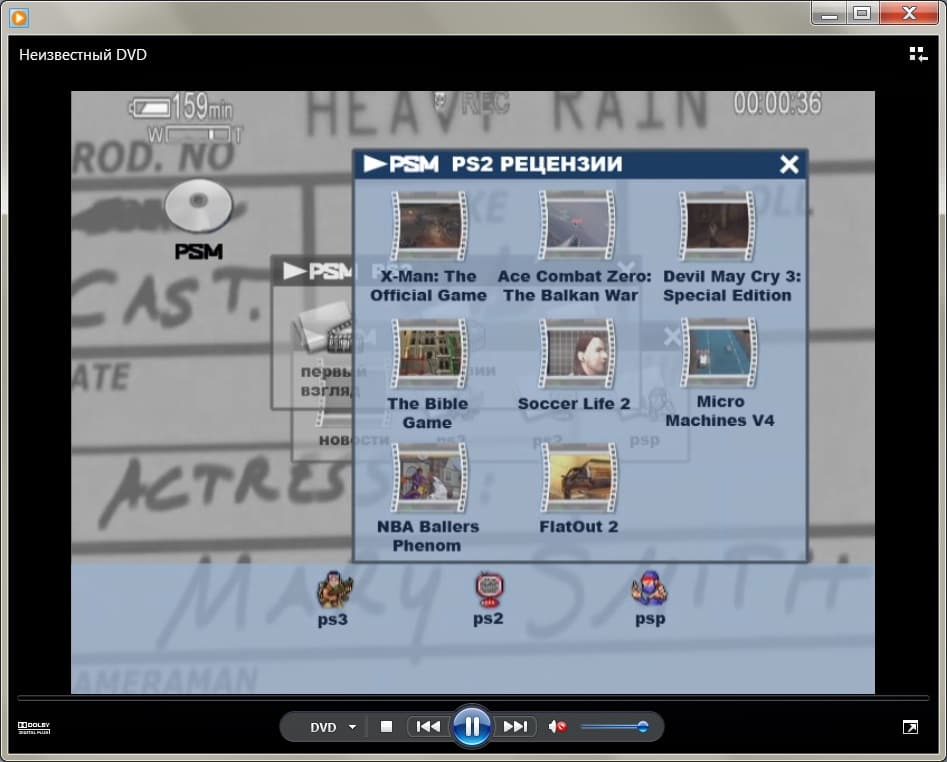Click the Windows Media Player title icon
947x762 pixels.
point(19,18)
